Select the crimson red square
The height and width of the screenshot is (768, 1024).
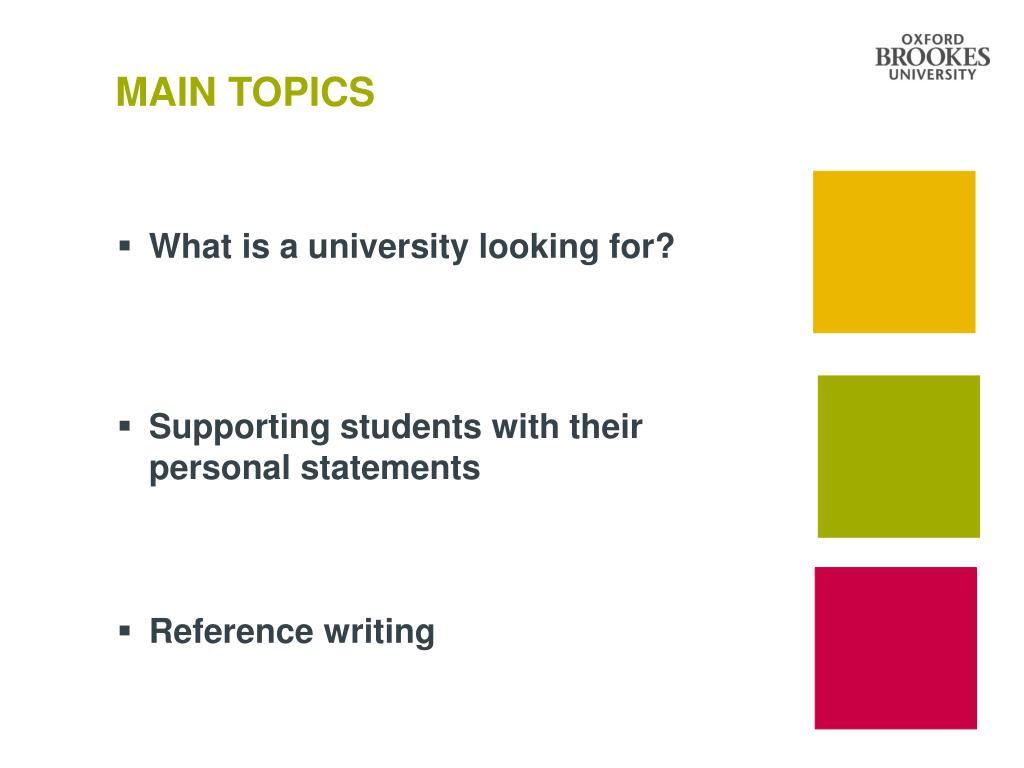[896, 648]
